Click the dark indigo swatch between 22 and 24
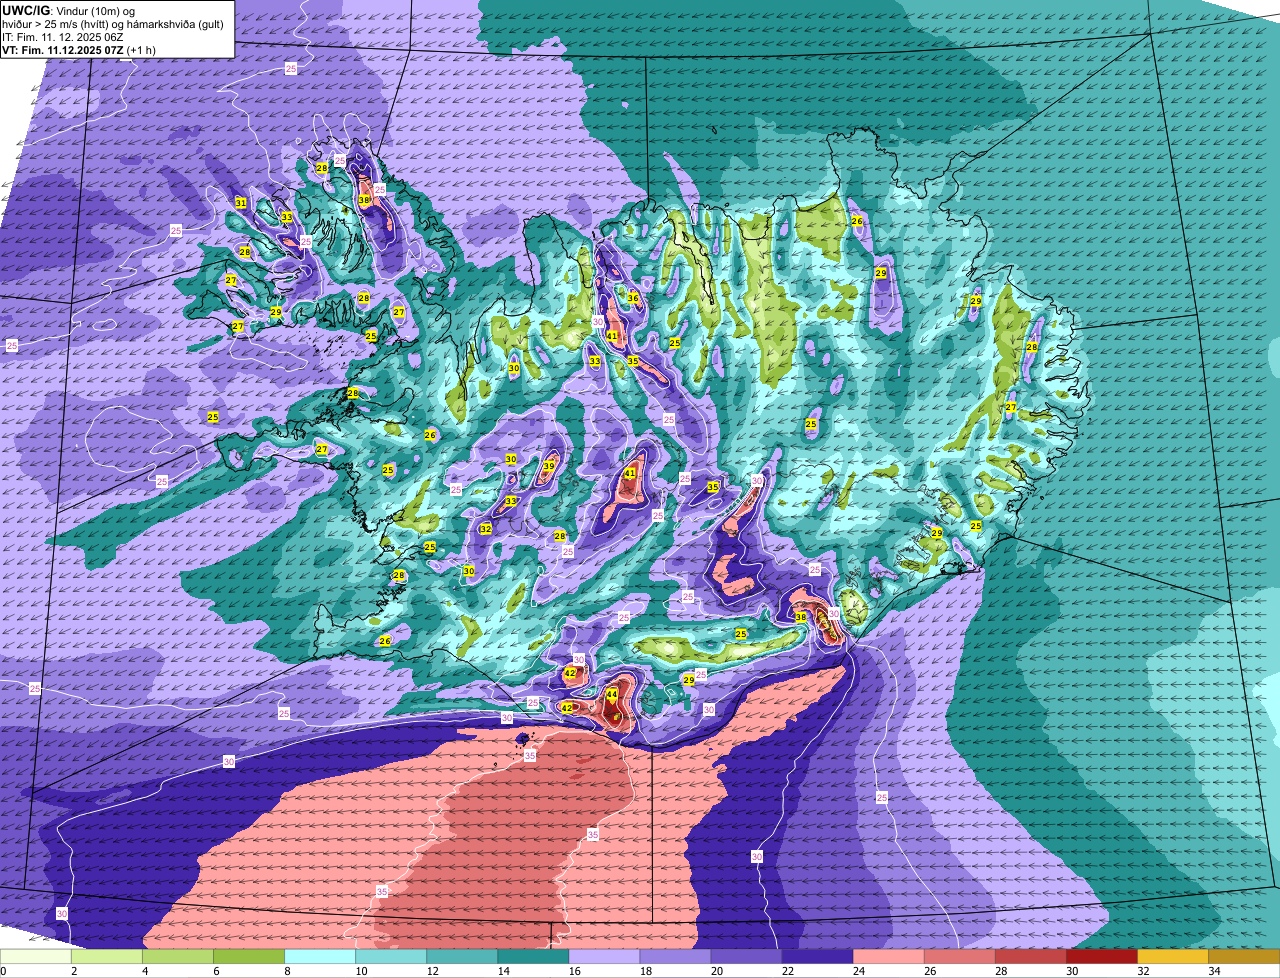The height and width of the screenshot is (978, 1280). [x=817, y=956]
